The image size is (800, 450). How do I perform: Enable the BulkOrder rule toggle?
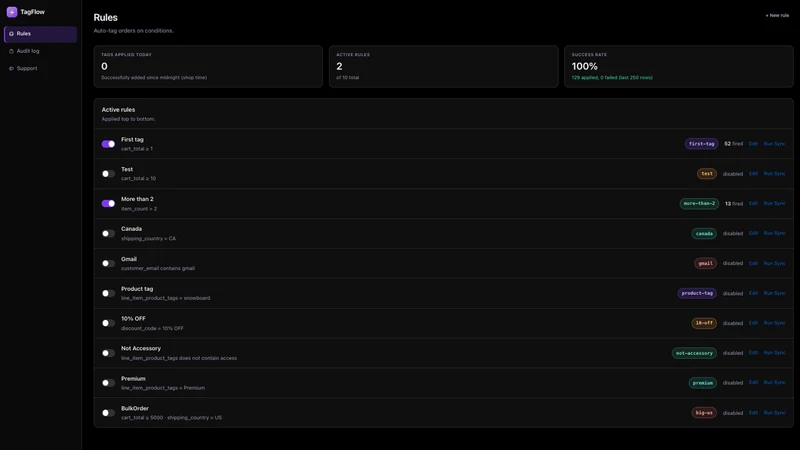[x=108, y=413]
